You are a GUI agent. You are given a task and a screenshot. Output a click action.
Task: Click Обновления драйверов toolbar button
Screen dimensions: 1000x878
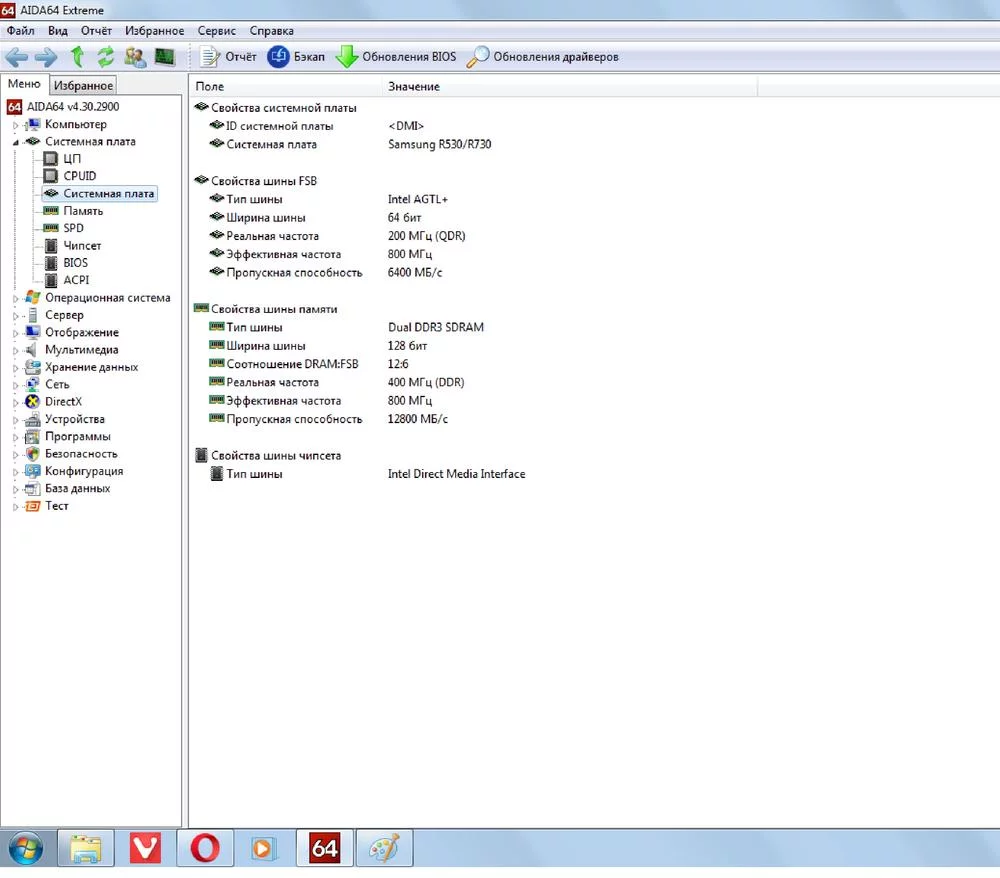coord(544,57)
